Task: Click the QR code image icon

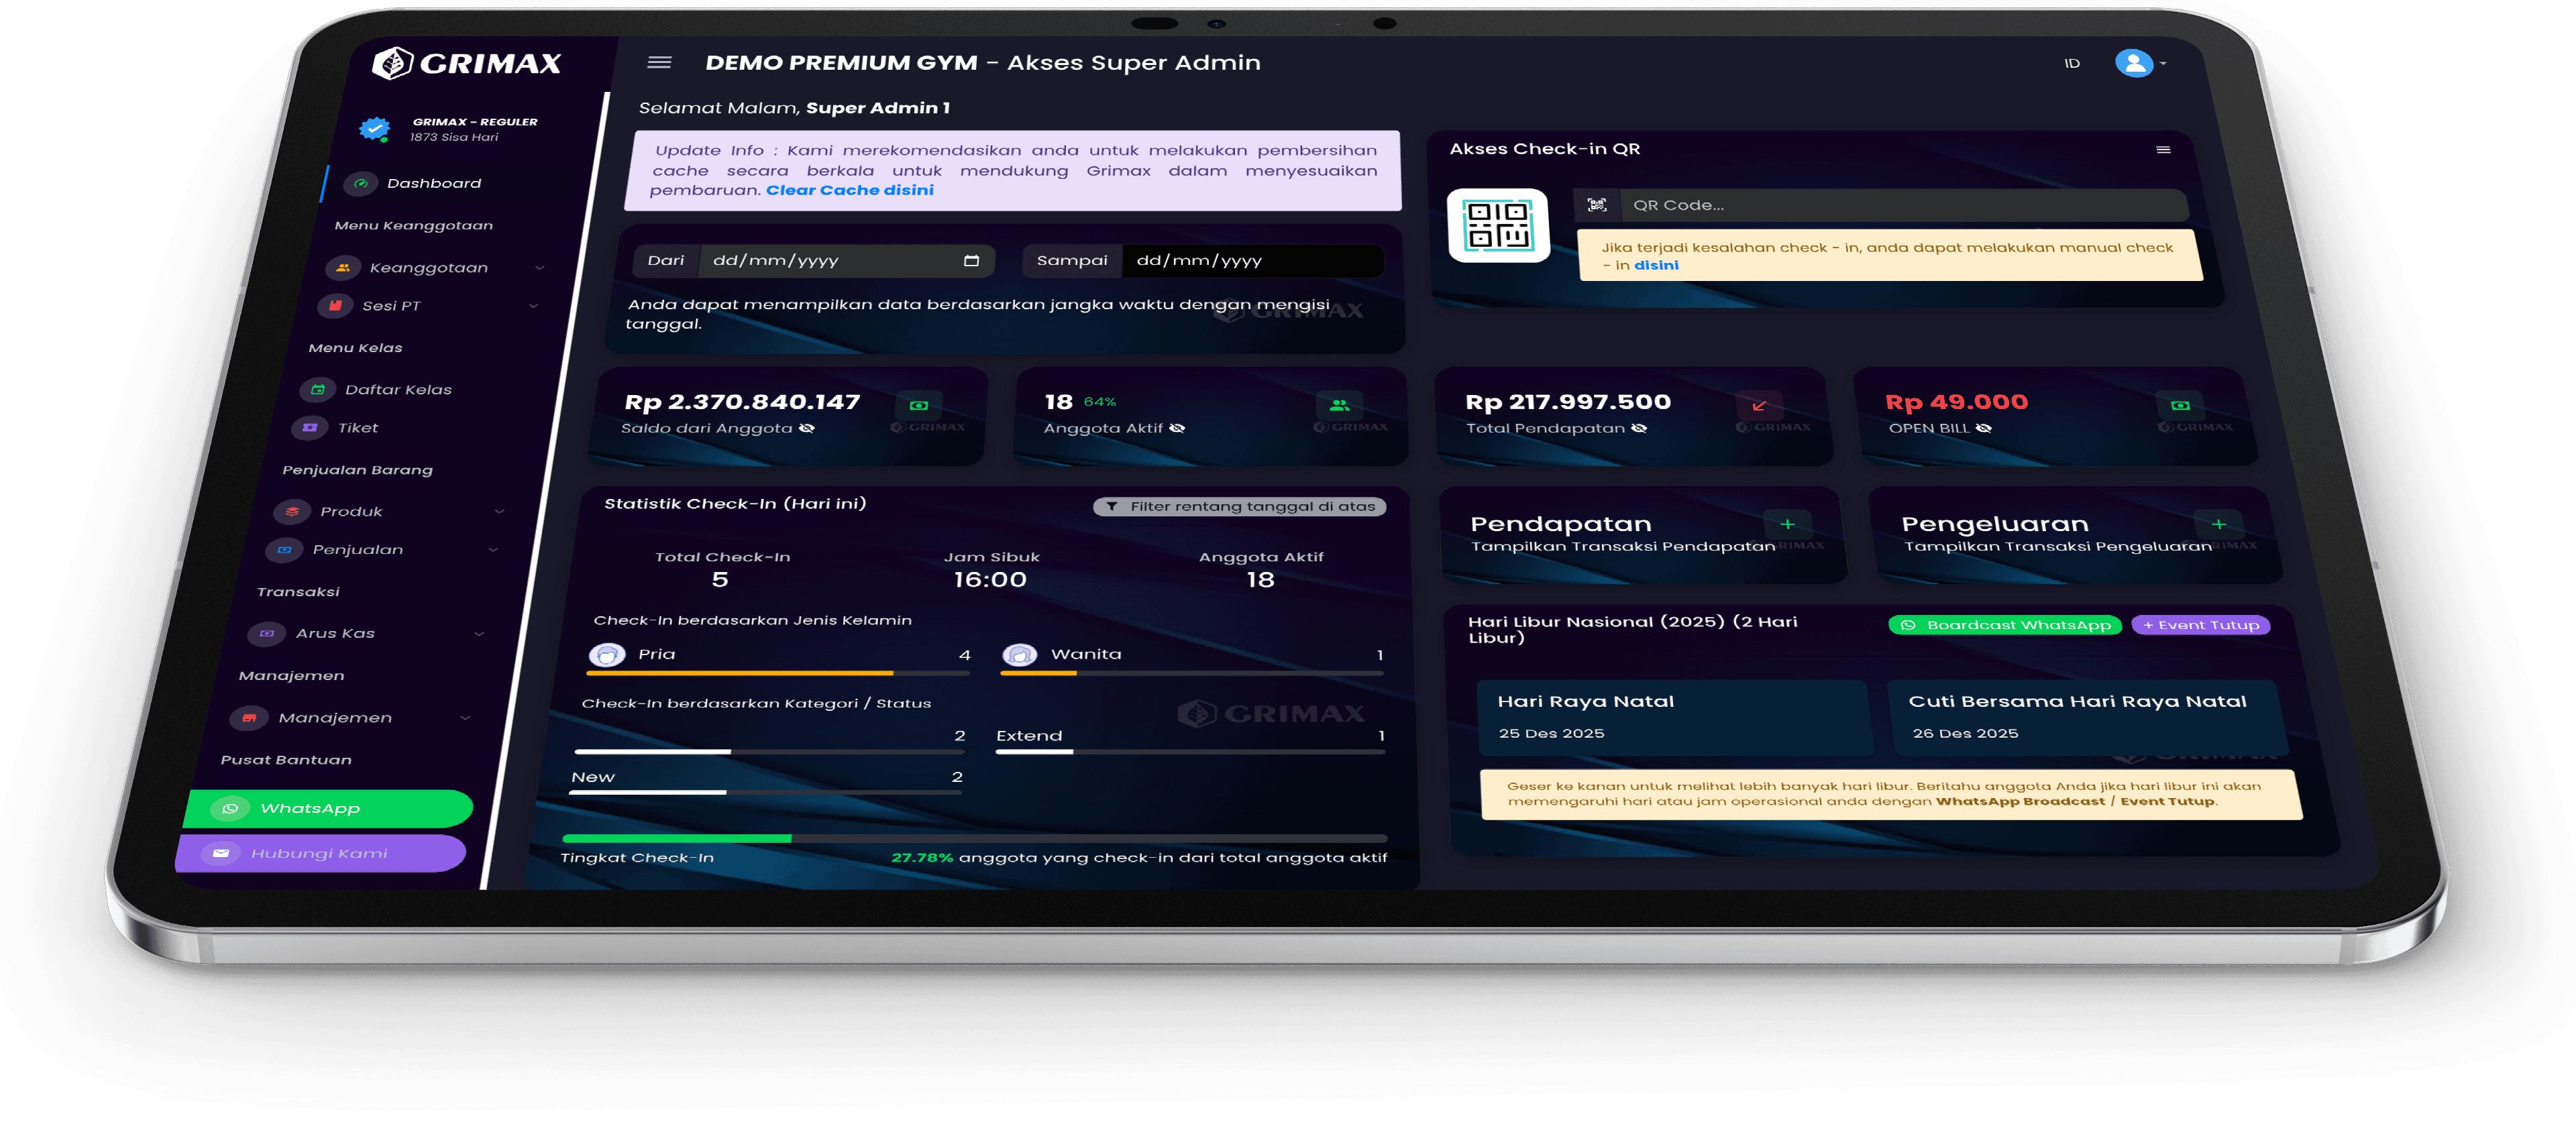Action: (1498, 225)
